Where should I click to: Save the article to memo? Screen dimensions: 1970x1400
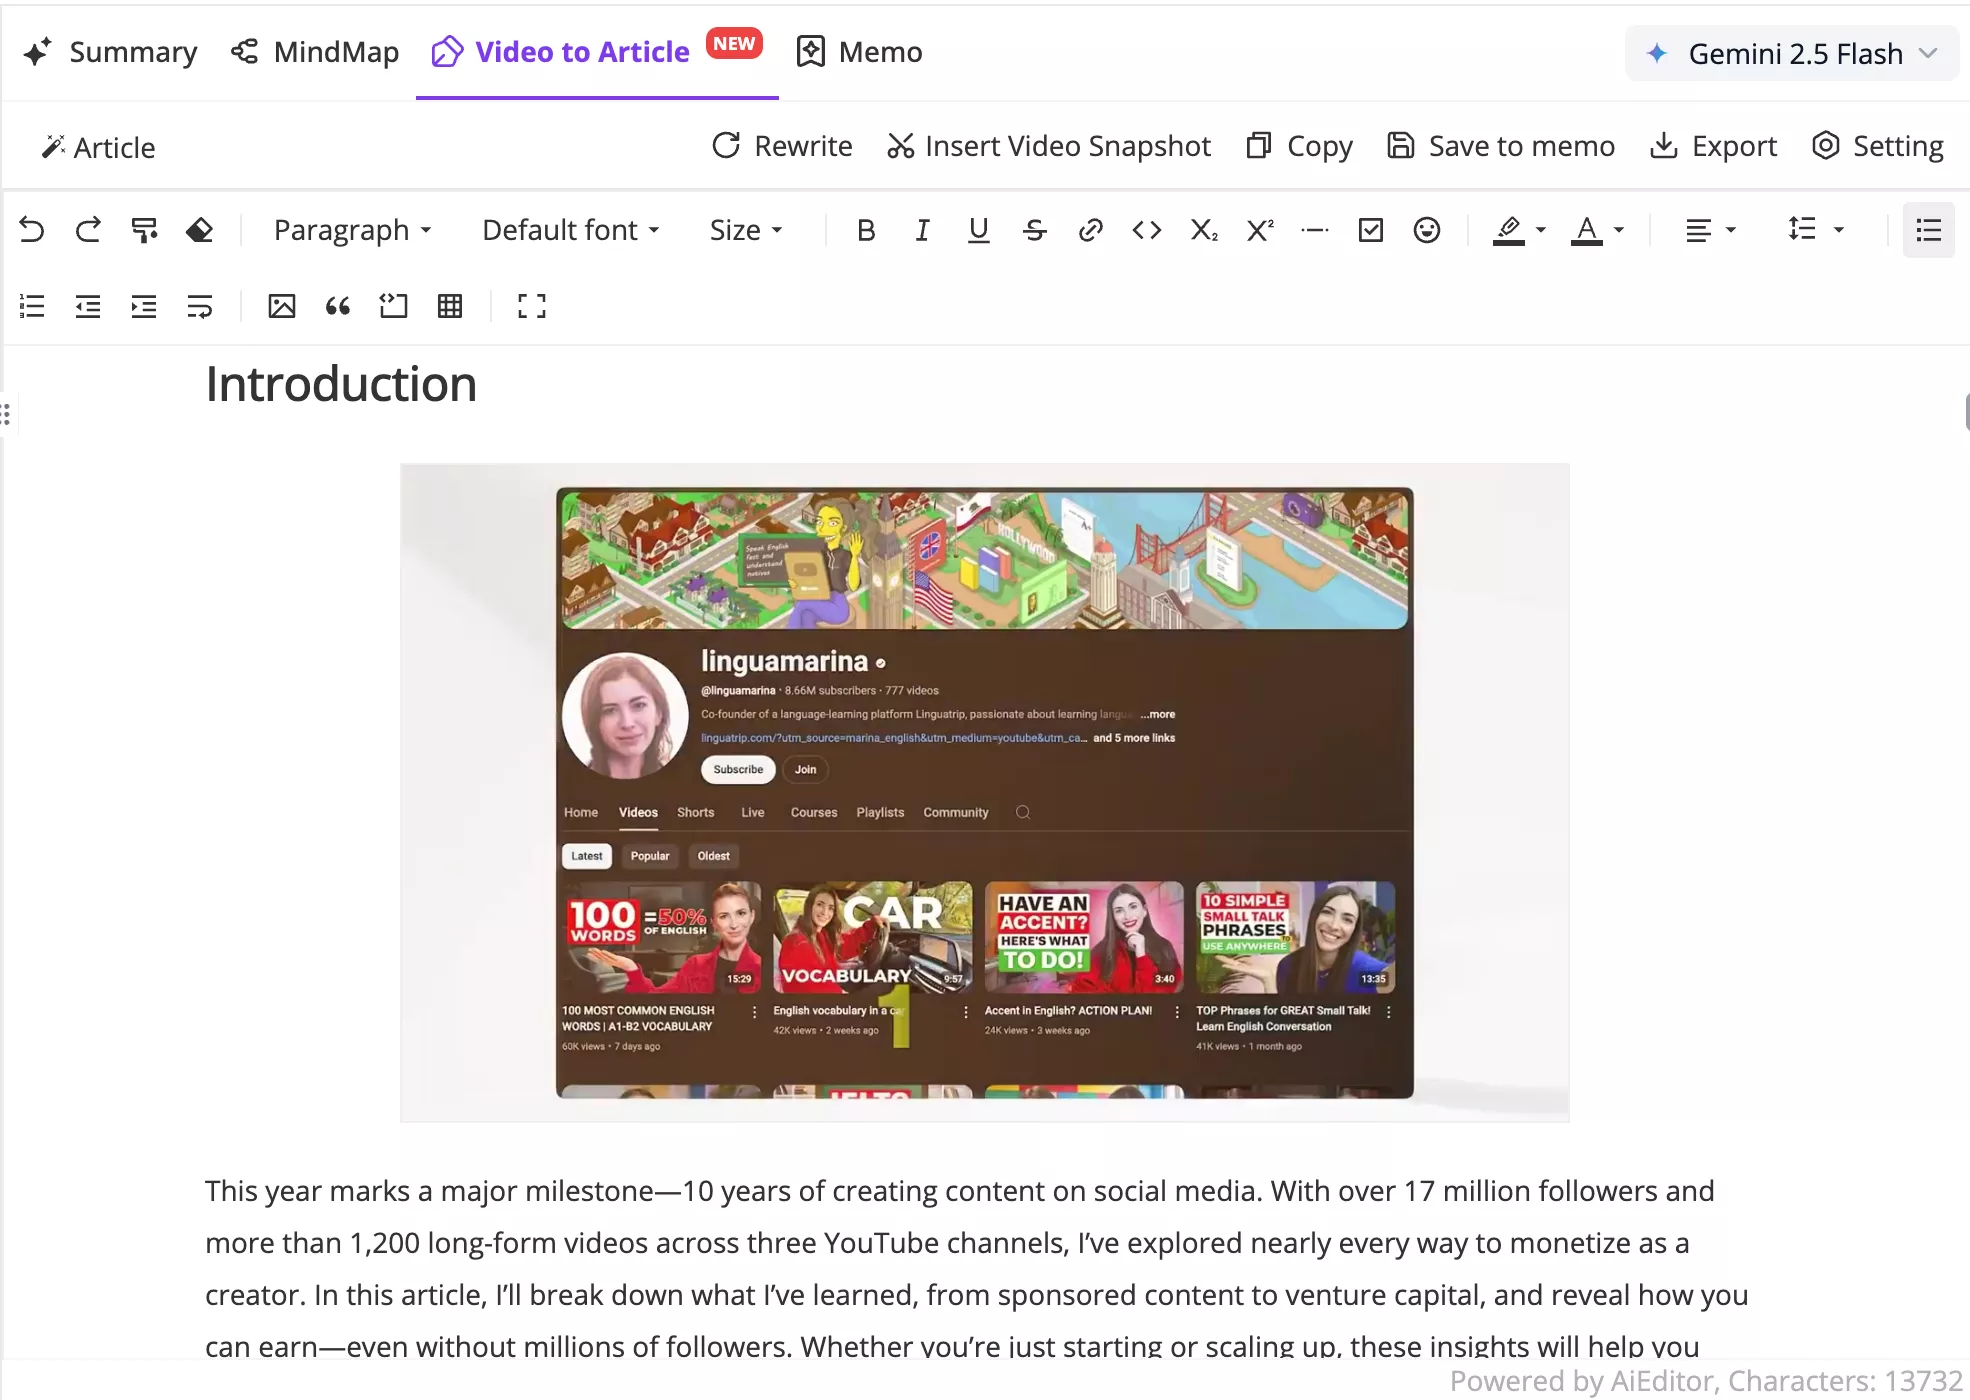(x=1500, y=146)
